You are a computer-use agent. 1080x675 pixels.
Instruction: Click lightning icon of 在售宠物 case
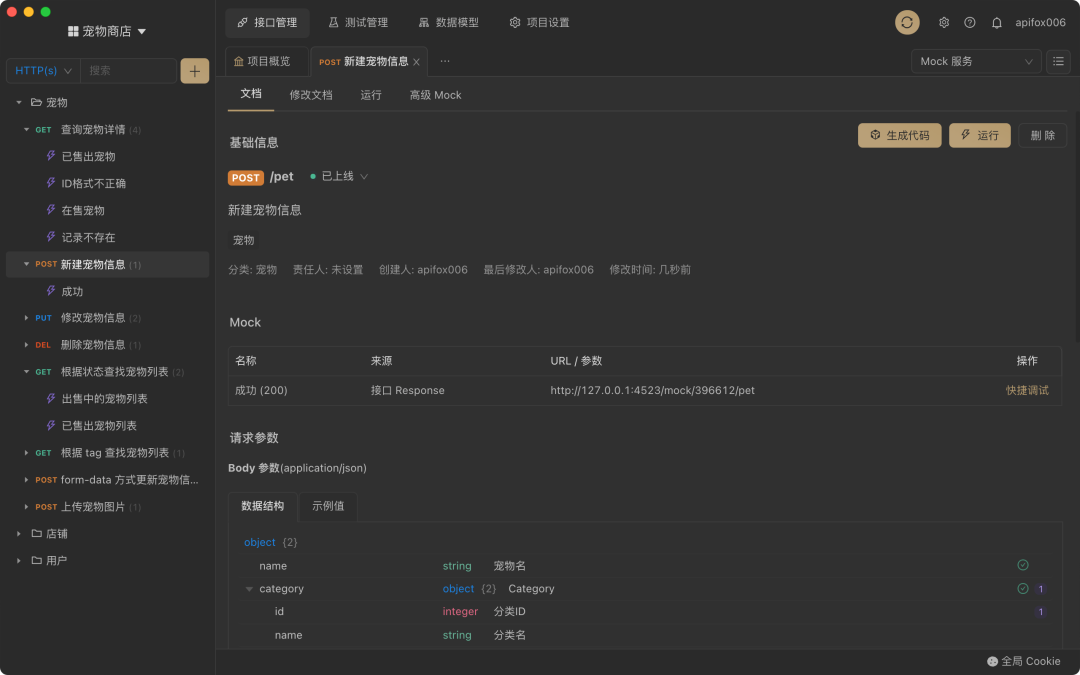pos(50,210)
